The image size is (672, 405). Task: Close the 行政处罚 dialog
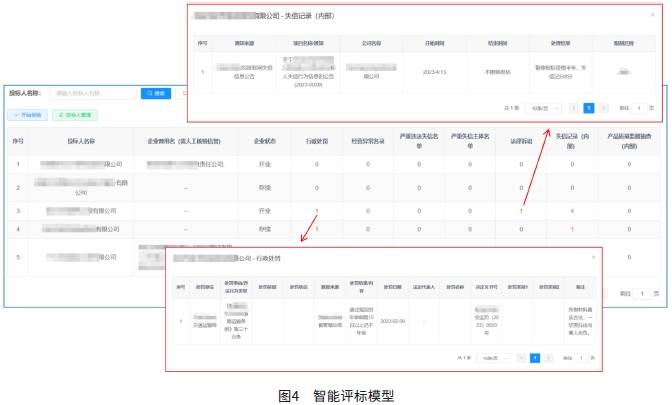click(594, 257)
